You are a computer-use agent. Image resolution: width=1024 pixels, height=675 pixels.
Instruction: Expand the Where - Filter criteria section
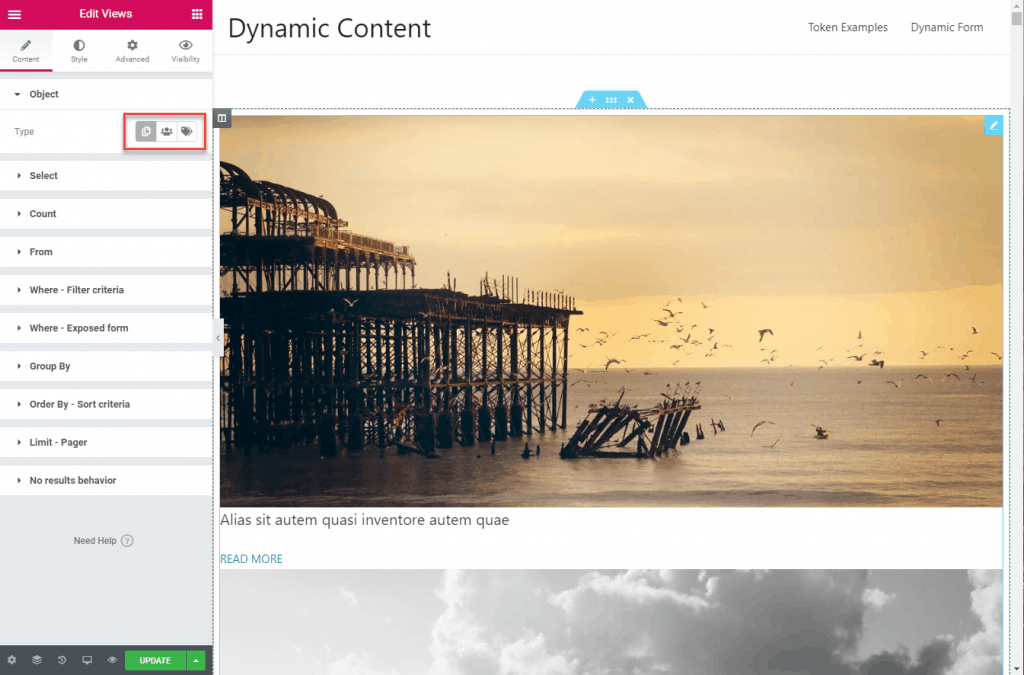(x=76, y=290)
